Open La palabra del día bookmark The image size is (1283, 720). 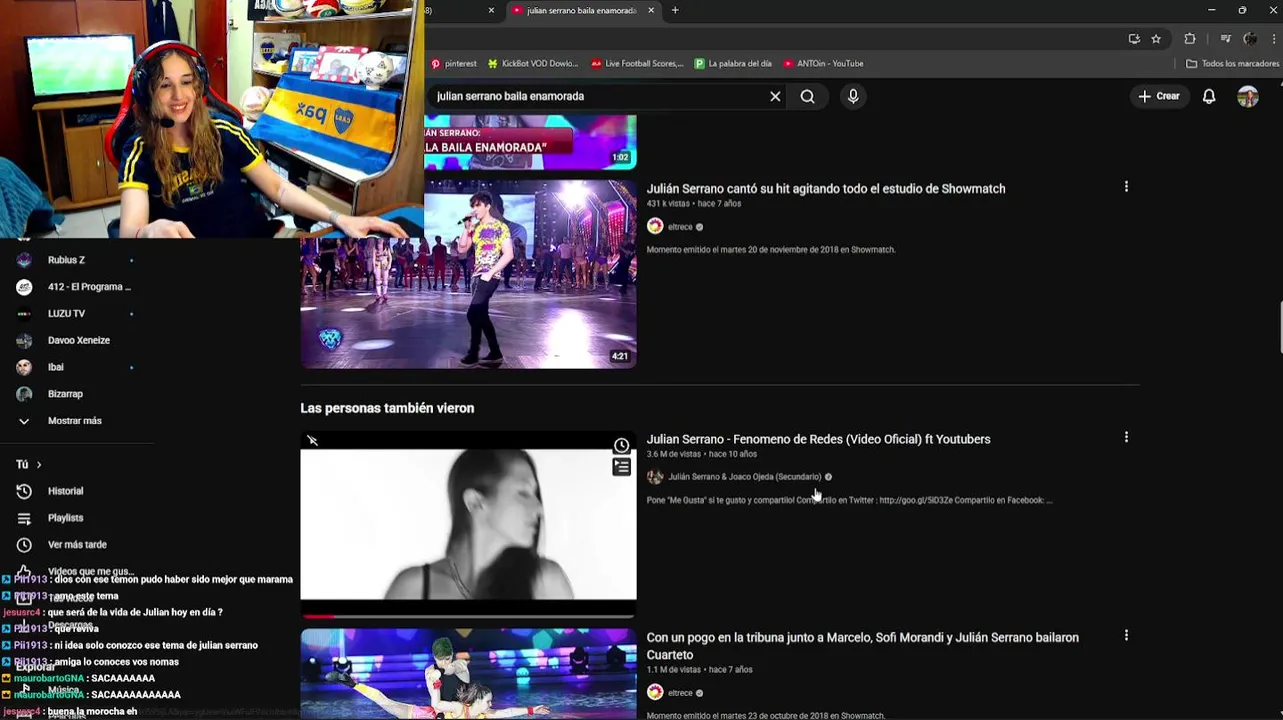pyautogui.click(x=733, y=63)
